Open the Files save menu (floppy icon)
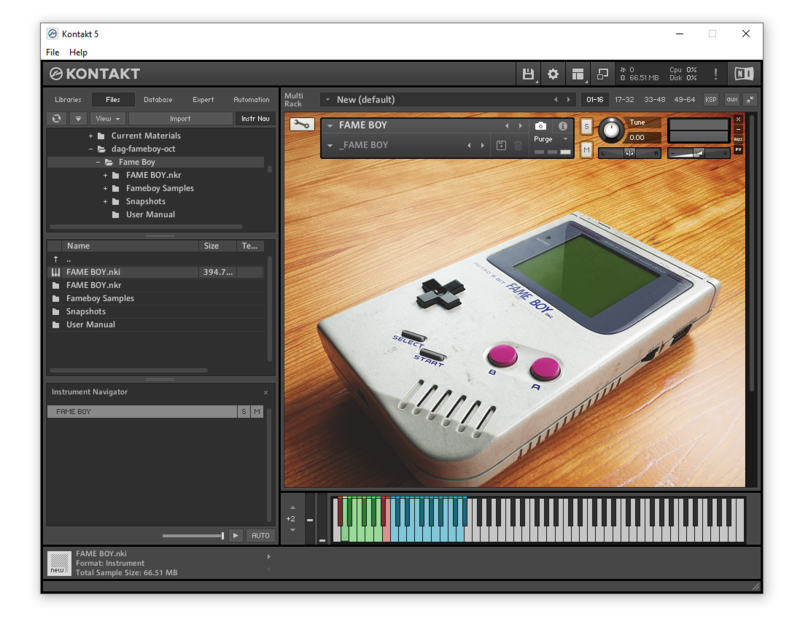 tap(528, 74)
